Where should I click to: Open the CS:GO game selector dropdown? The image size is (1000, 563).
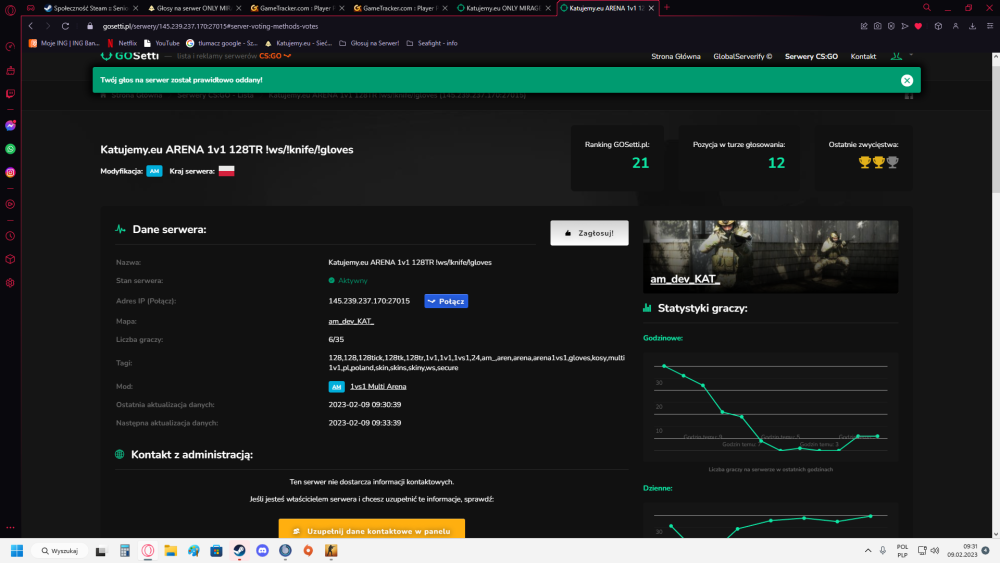coord(275,56)
